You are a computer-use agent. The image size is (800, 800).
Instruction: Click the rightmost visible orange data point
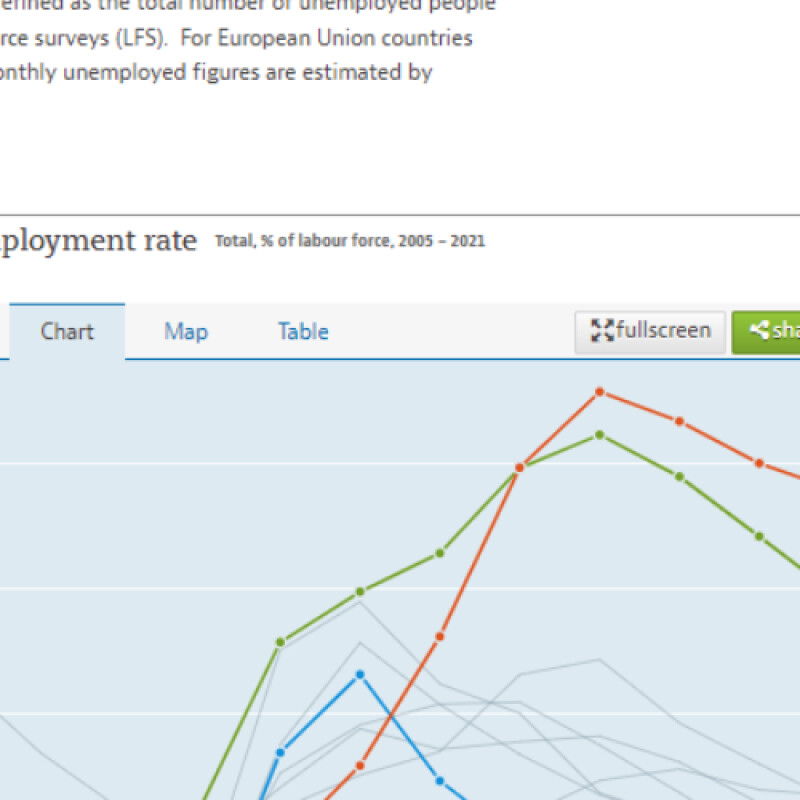coord(759,463)
